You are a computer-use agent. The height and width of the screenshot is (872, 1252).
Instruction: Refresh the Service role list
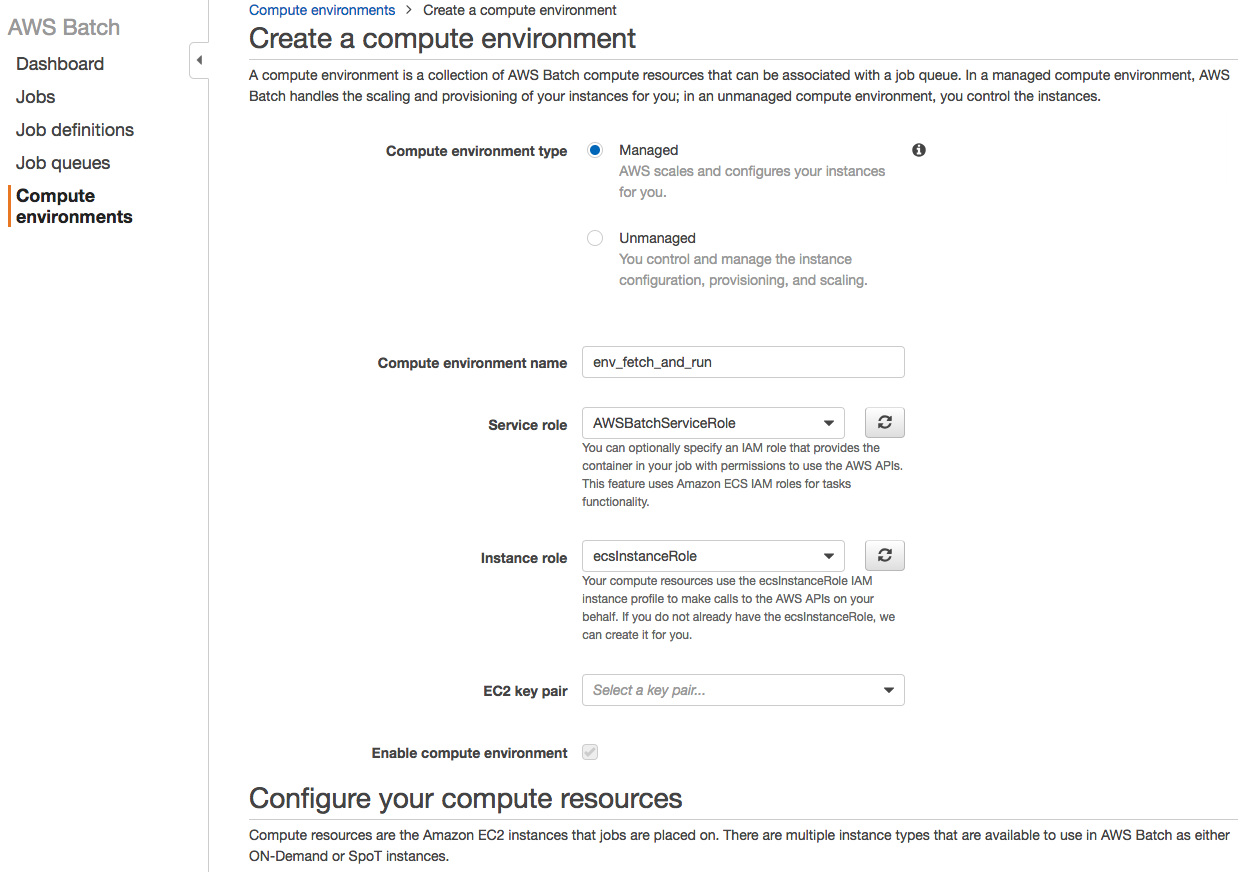[884, 423]
